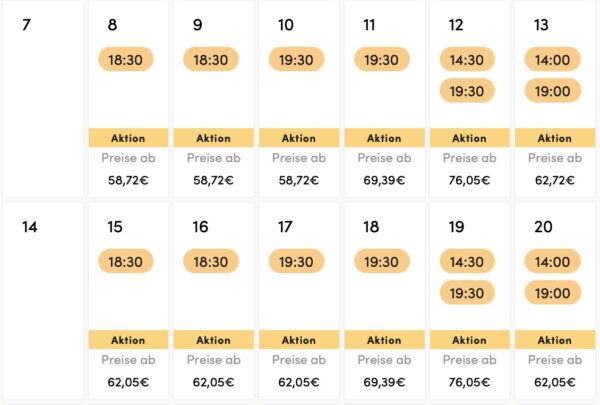
Task: Pick the 14:00 showtime on the 20th
Action: coord(553,261)
